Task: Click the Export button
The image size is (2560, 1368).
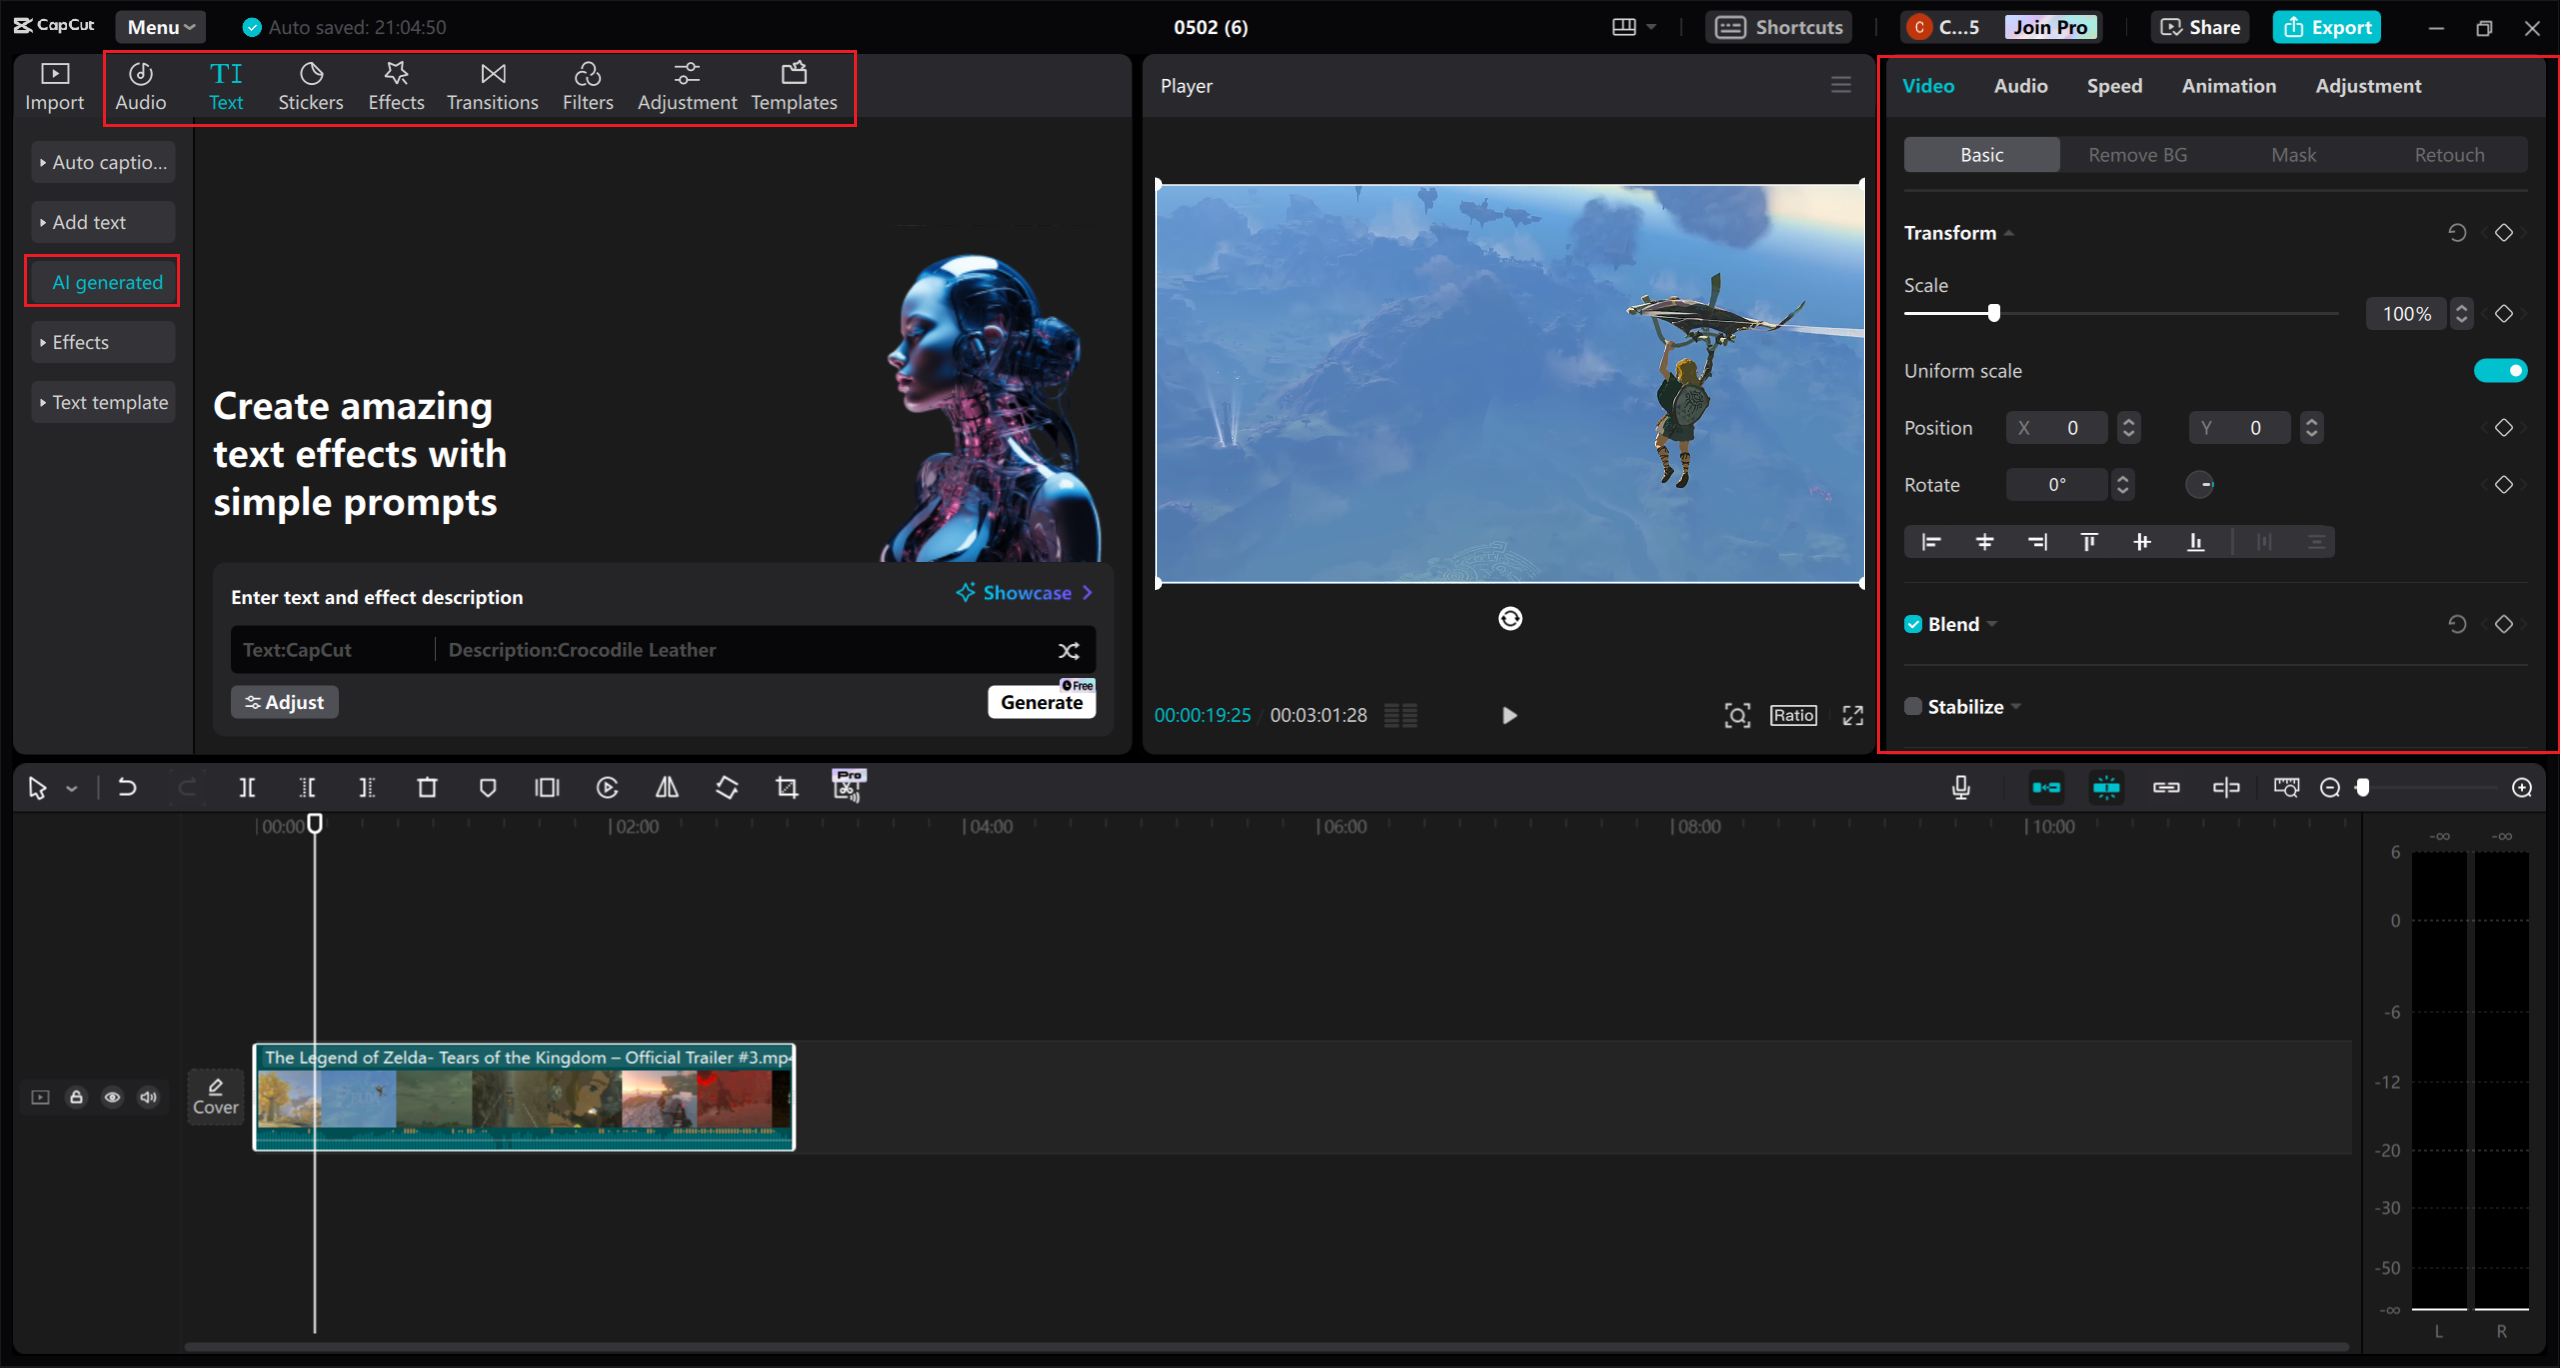Action: coord(2326,26)
